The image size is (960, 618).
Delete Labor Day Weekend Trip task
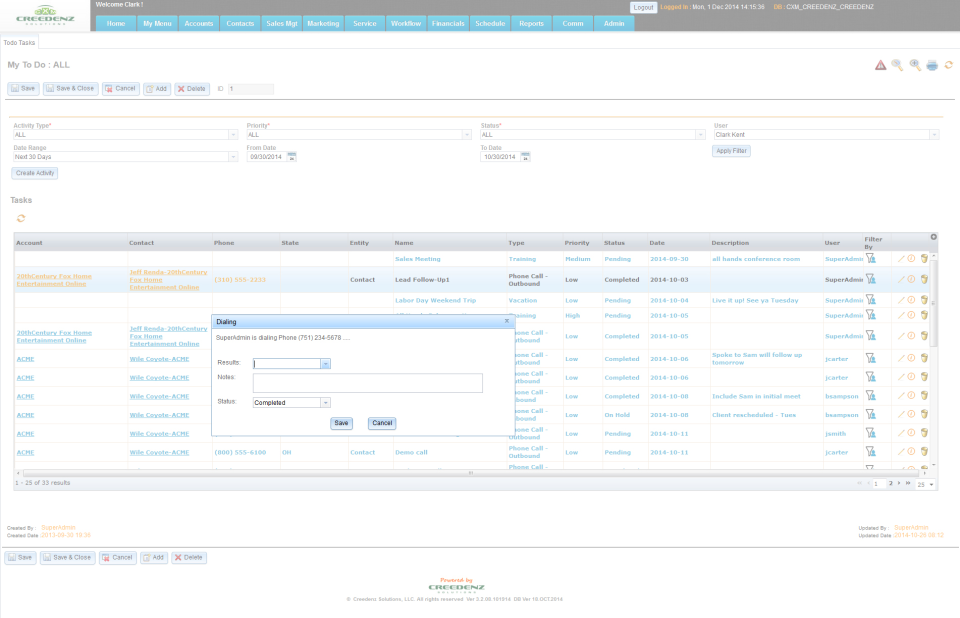924,300
